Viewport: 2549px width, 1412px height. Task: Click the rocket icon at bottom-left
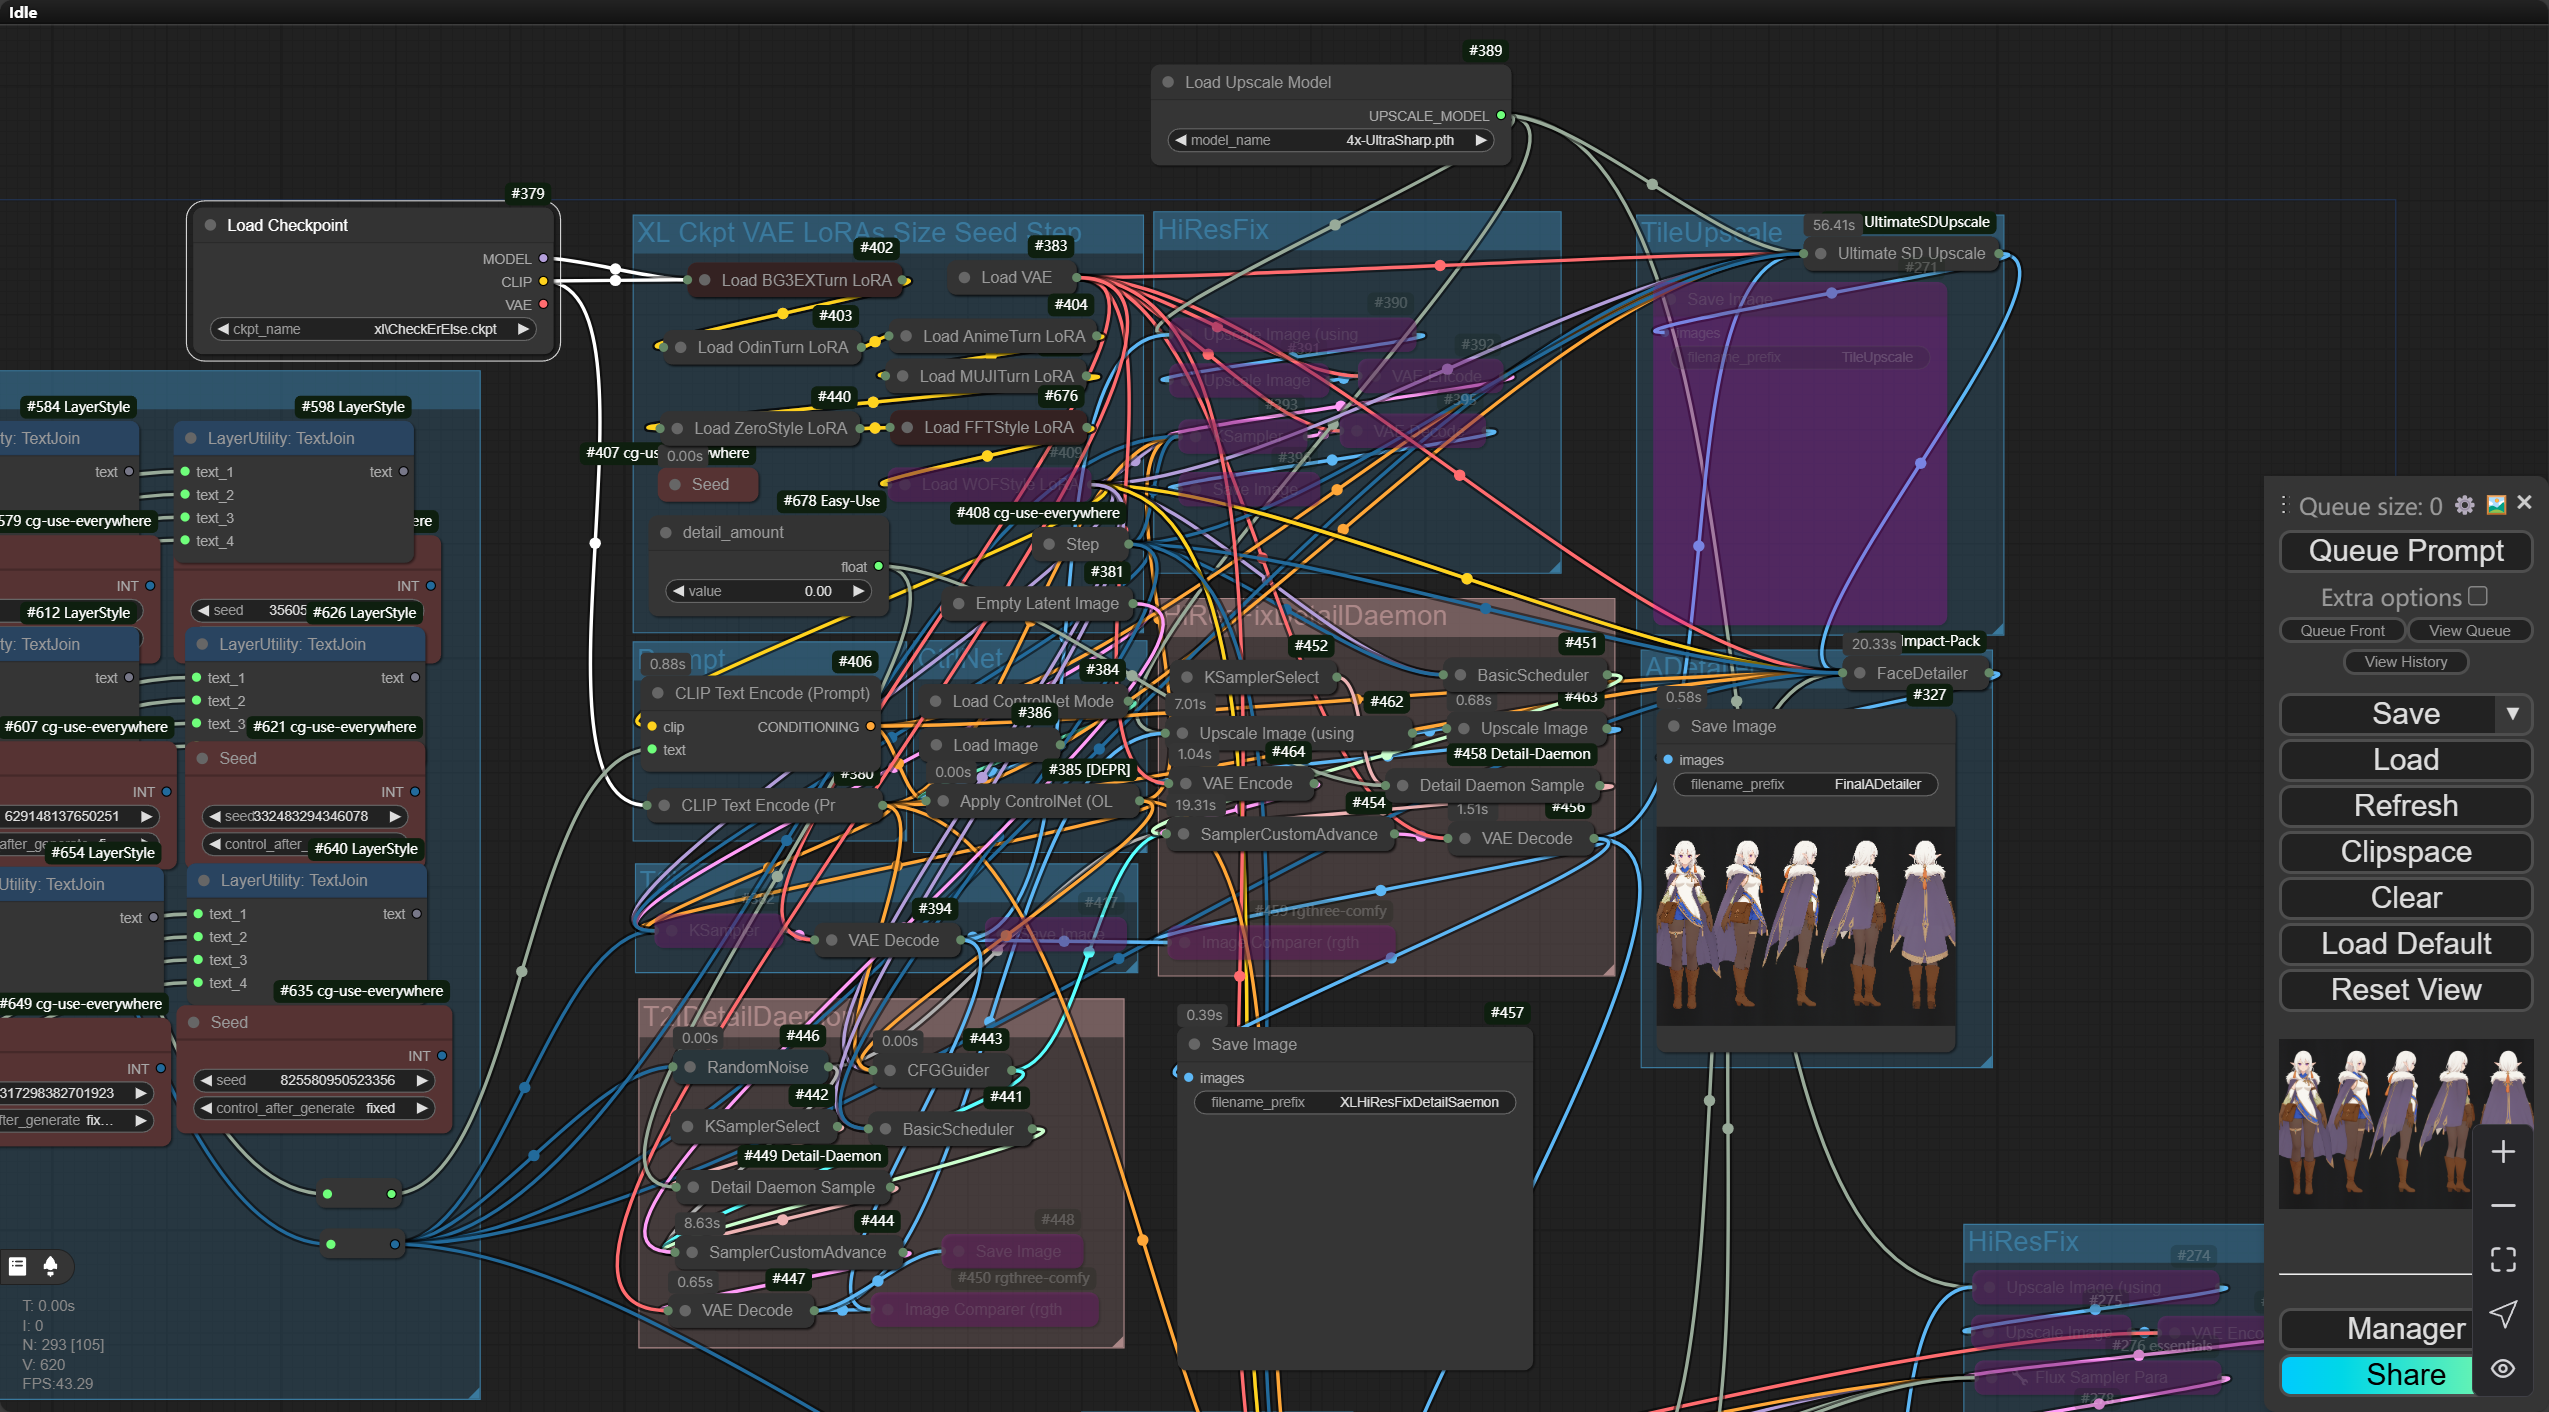click(x=50, y=1266)
